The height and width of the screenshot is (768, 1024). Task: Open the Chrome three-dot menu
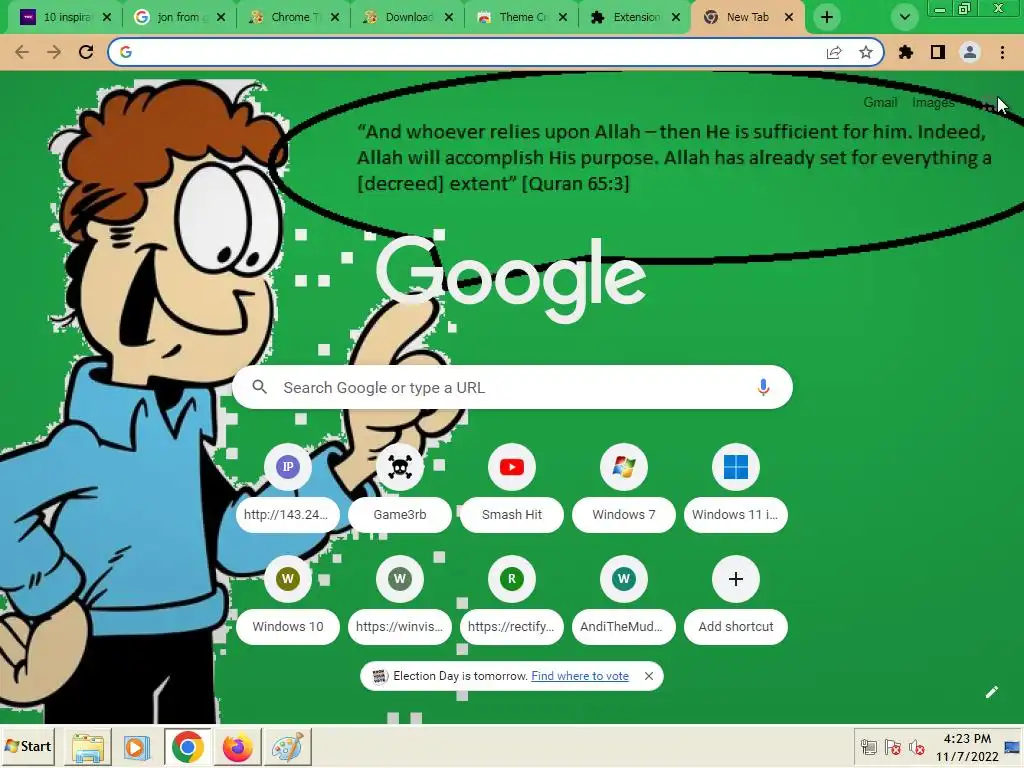click(x=1002, y=52)
